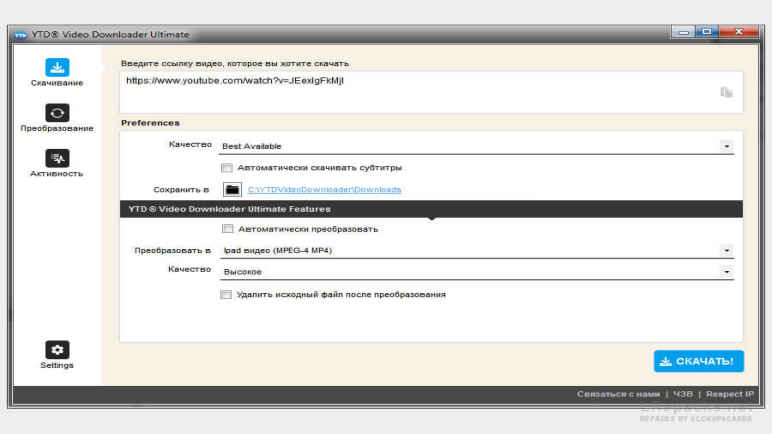
Task: Click Связаться с нами footer link
Action: coord(618,395)
